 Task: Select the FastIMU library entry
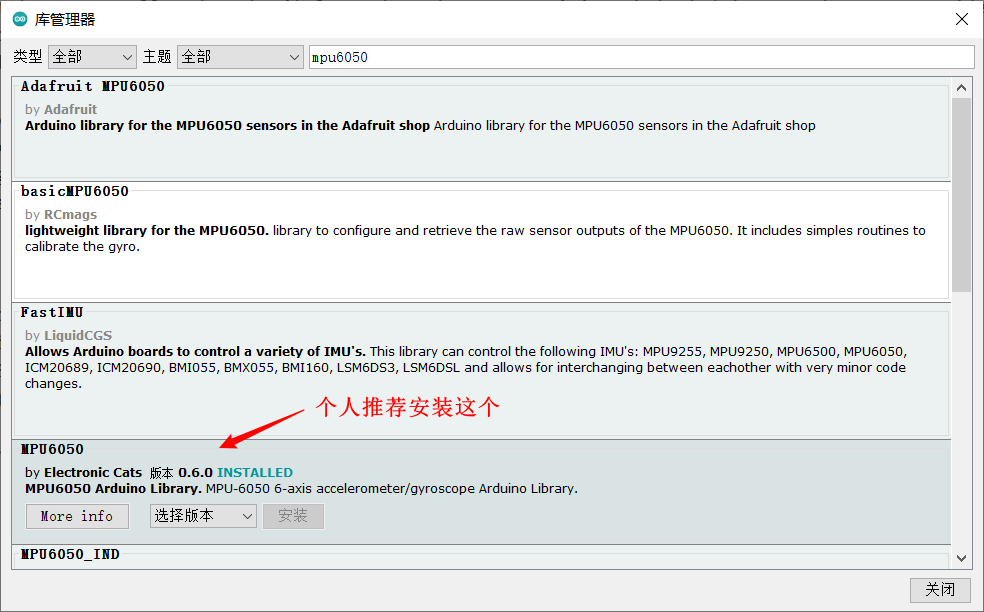(x=481, y=370)
